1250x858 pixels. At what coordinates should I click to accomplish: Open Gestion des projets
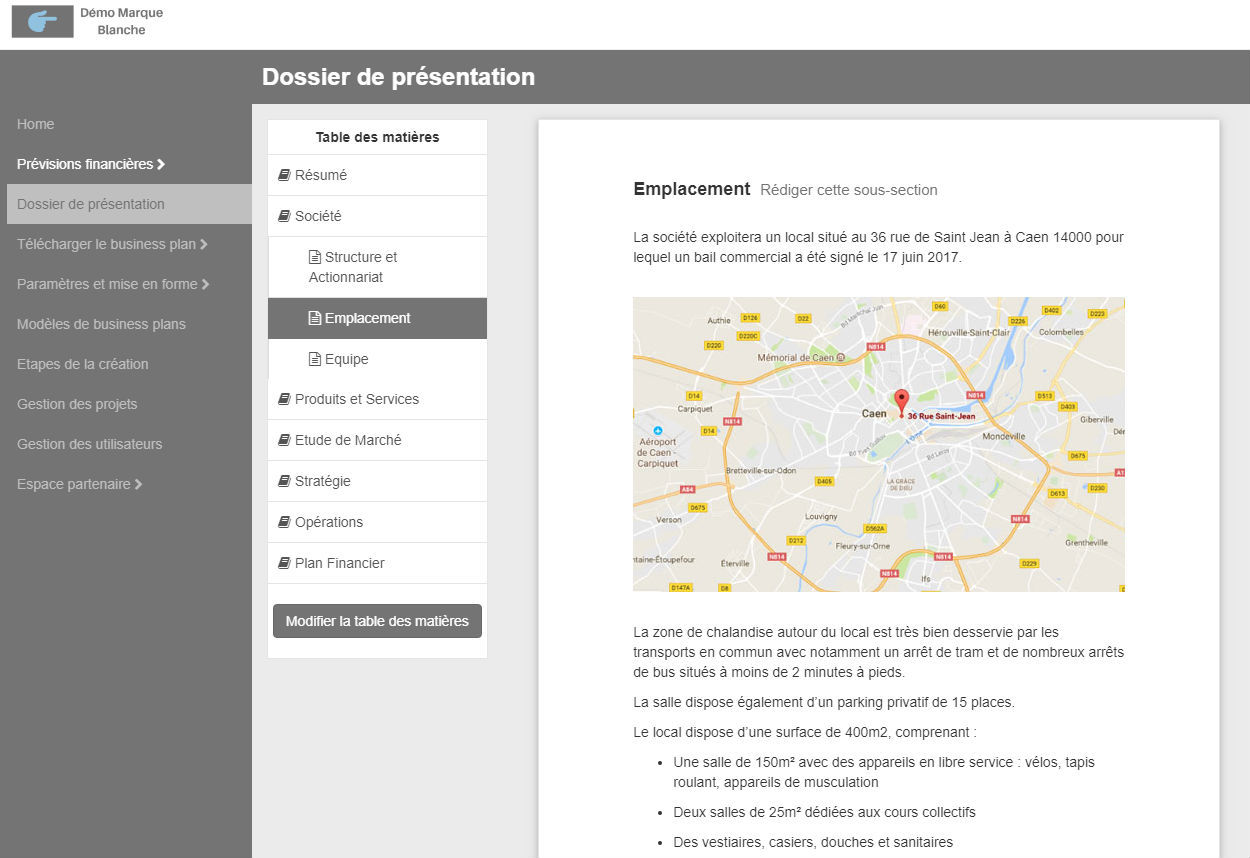[x=77, y=404]
